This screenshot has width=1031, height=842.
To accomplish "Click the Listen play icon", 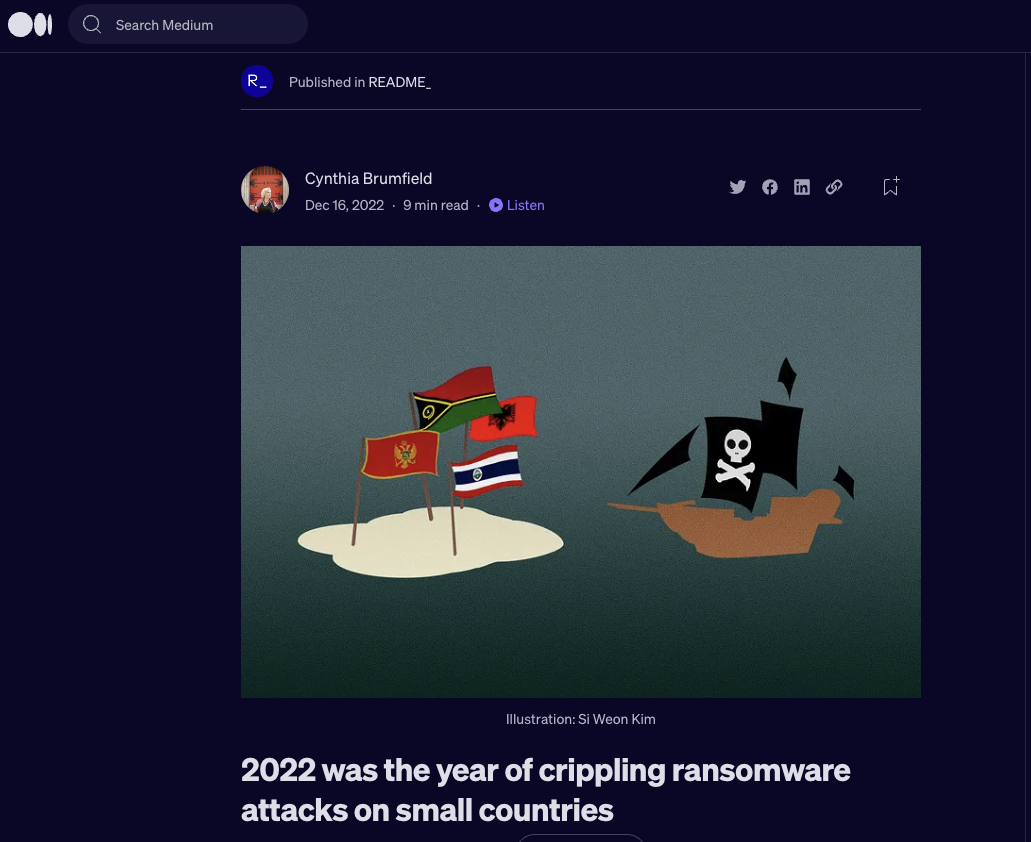I will coord(496,205).
